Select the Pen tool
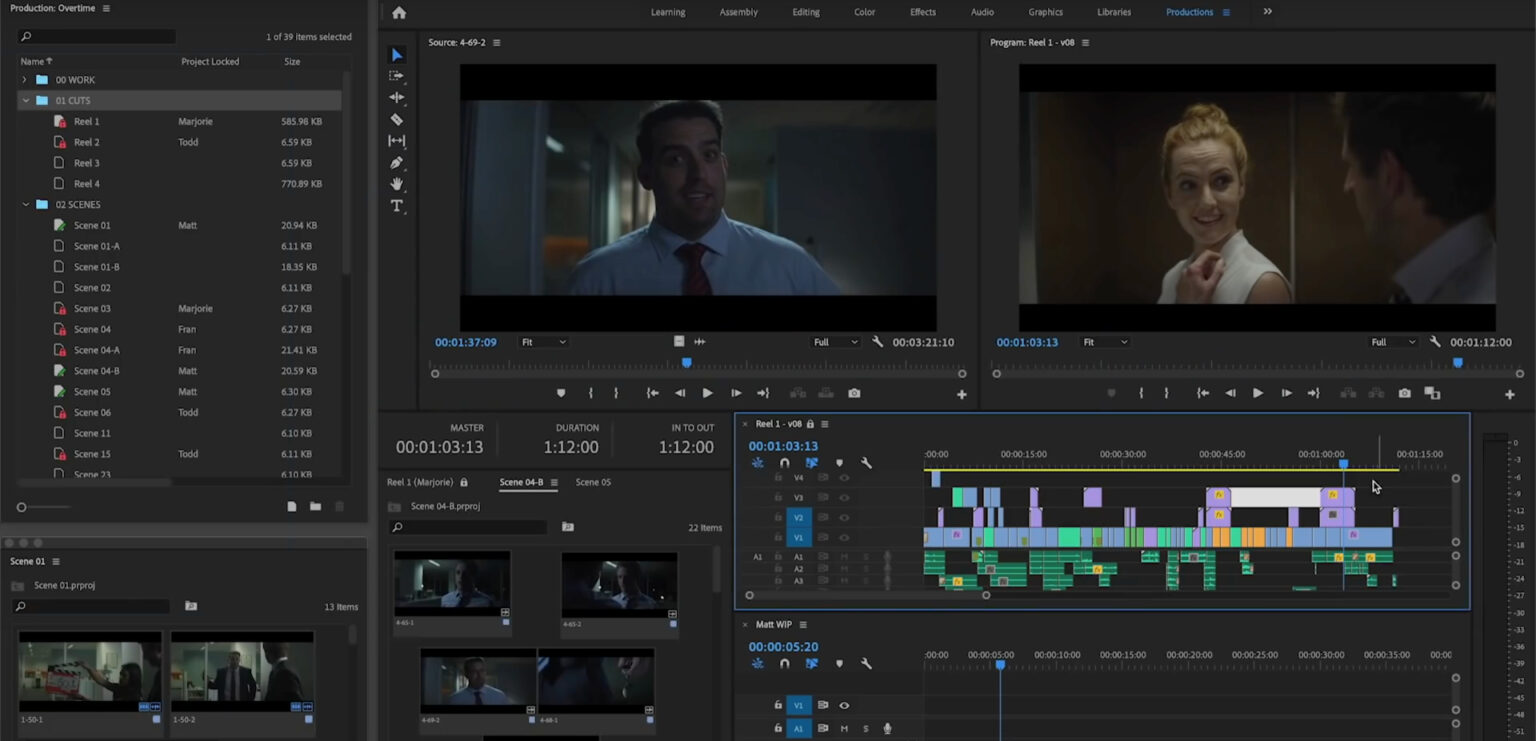This screenshot has height=741, width=1536. coord(397,163)
